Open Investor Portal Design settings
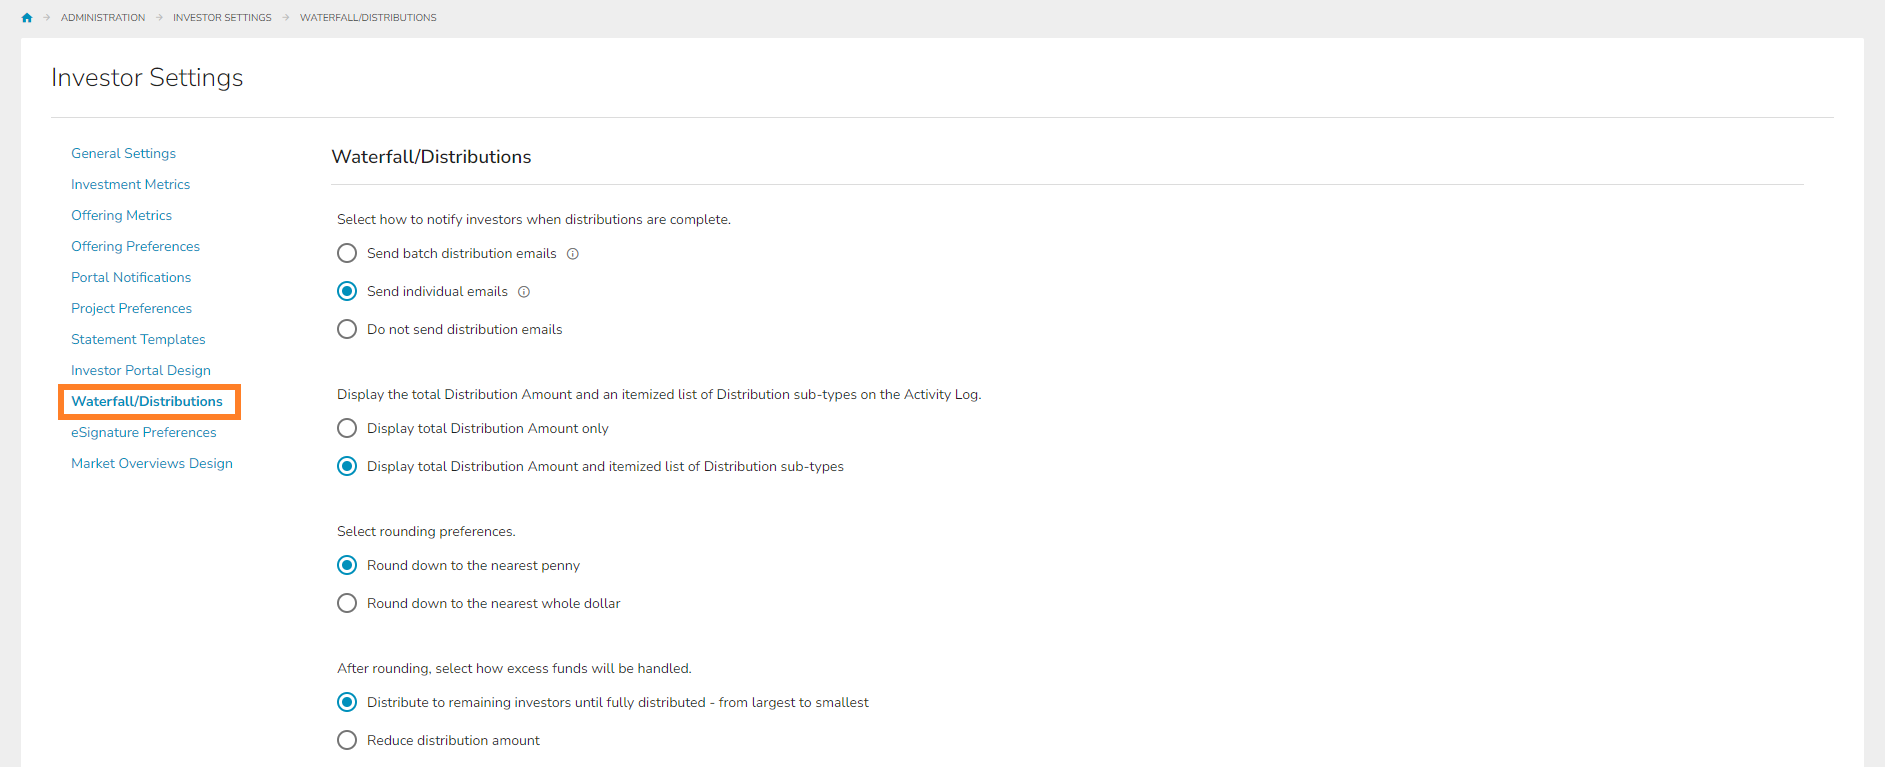Viewport: 1885px width, 767px height. [x=141, y=371]
